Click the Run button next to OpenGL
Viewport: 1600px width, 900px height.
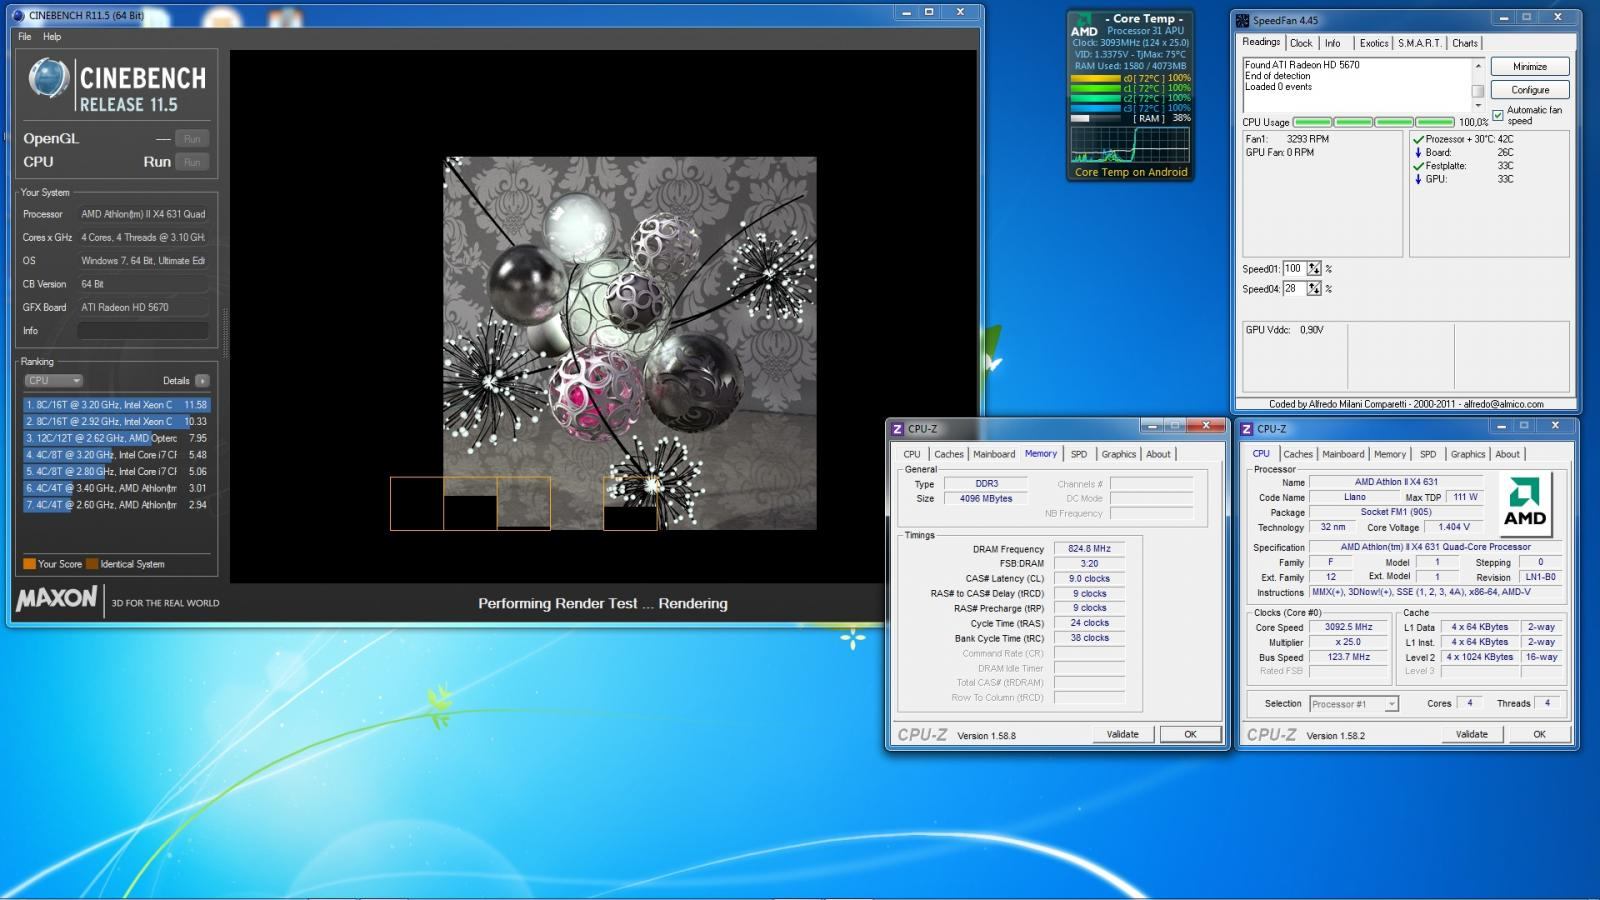(192, 139)
